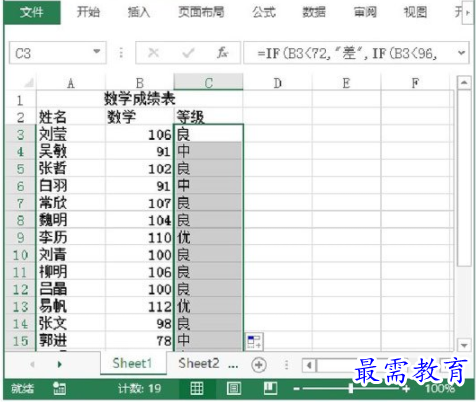Select column E header

pos(346,83)
